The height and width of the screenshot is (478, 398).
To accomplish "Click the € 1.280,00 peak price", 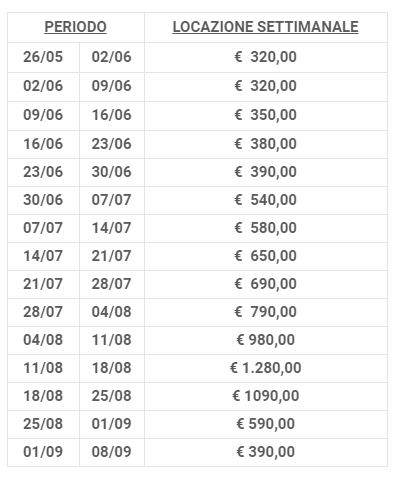I will click(x=265, y=368).
